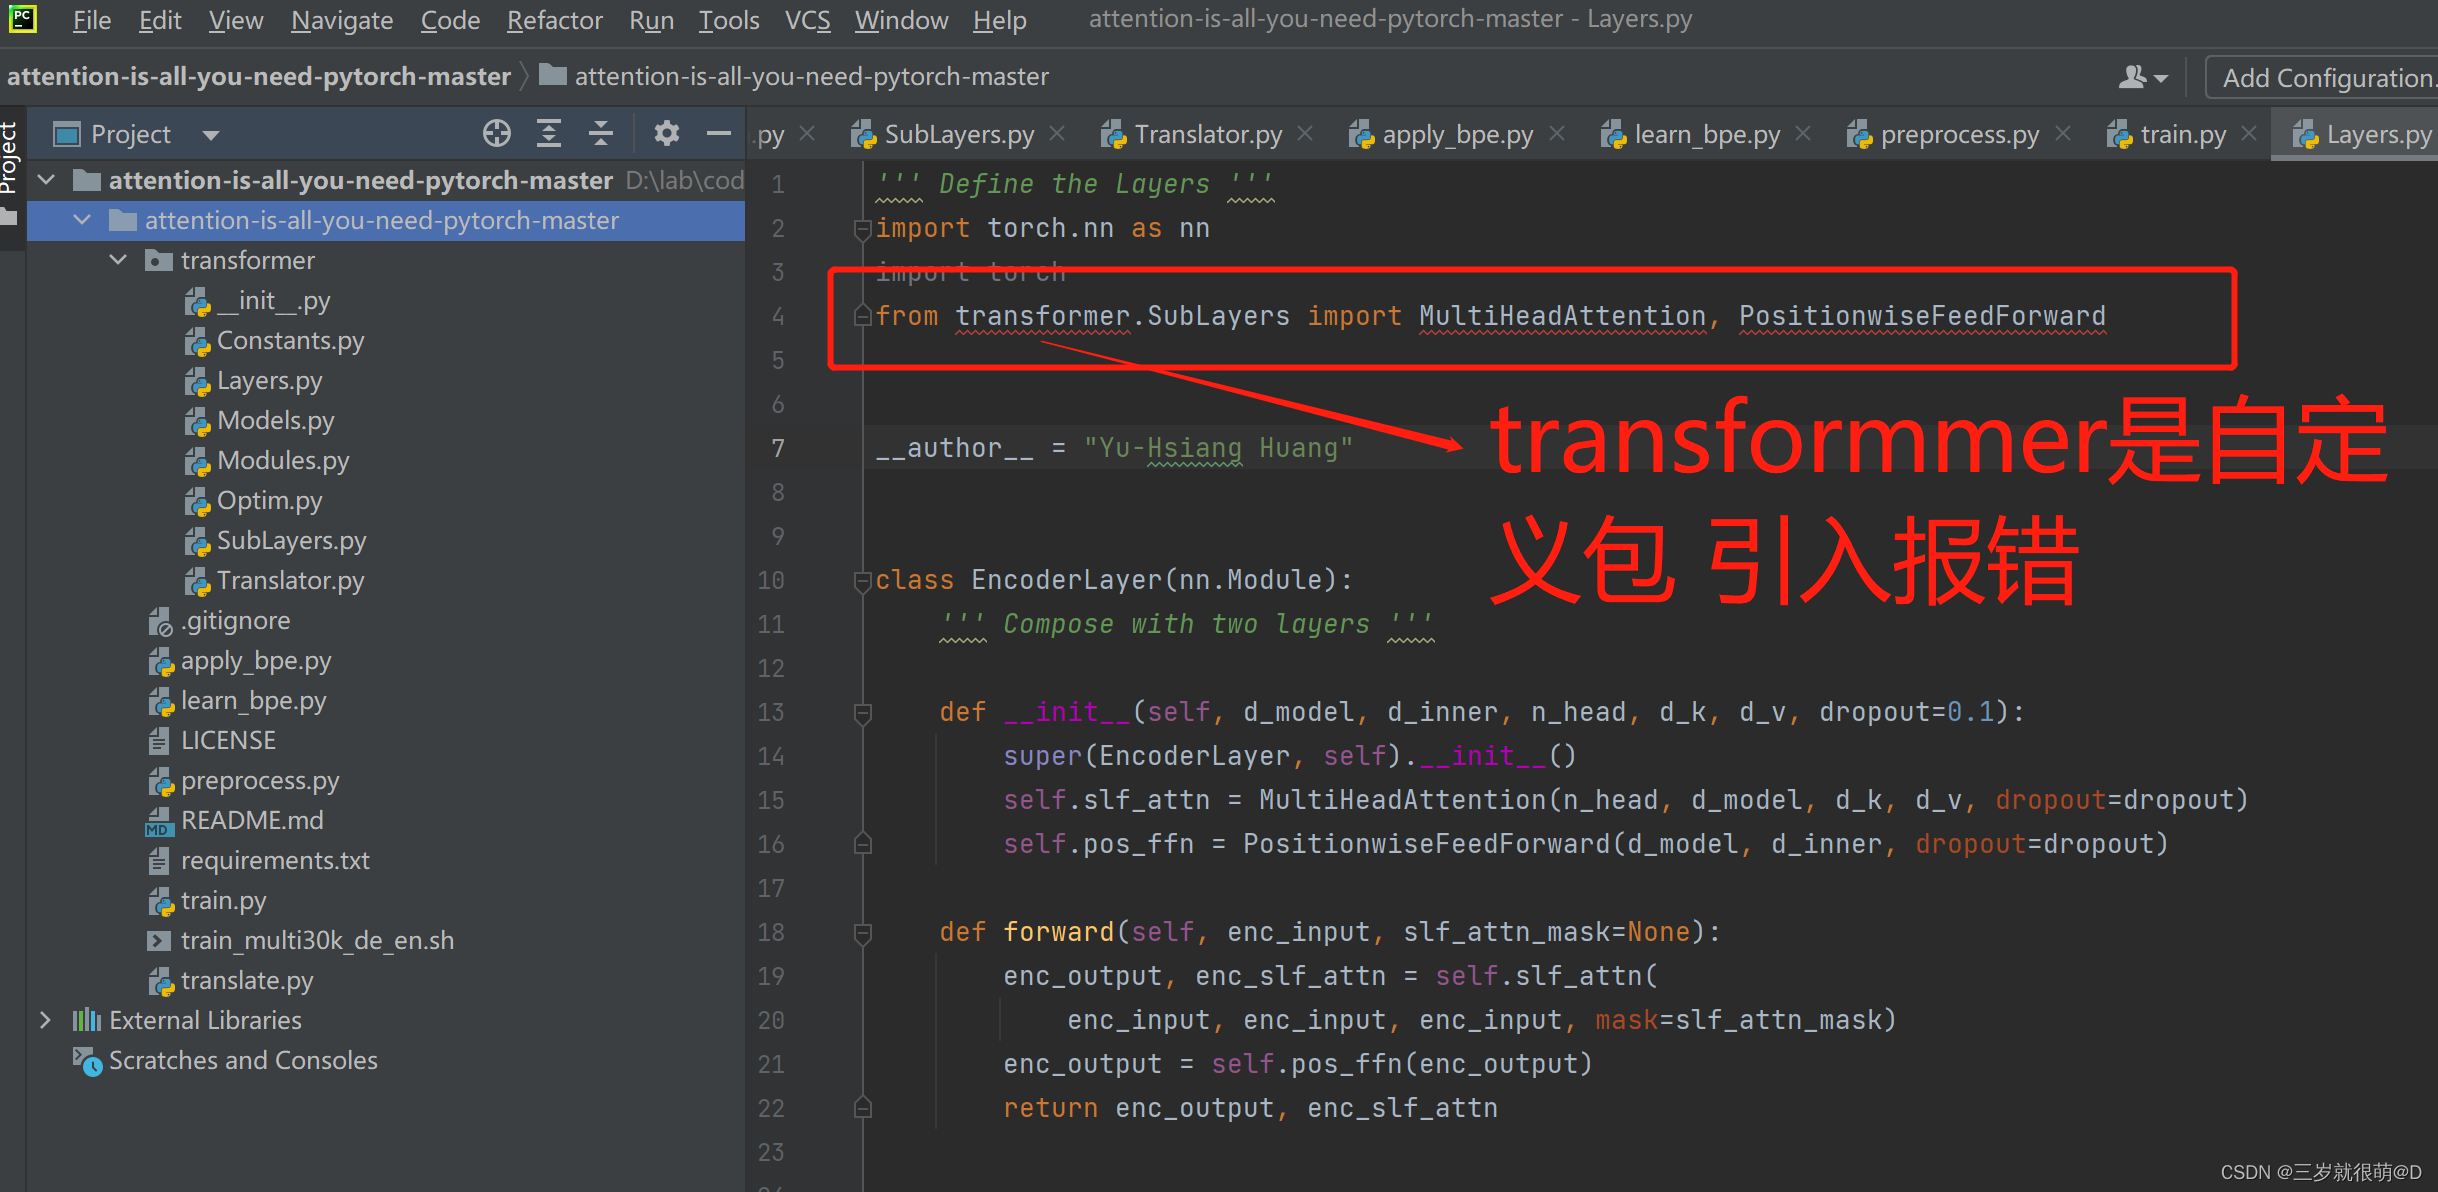Select Constants.py in the project tree
Viewport: 2438px width, 1192px height.
275,340
